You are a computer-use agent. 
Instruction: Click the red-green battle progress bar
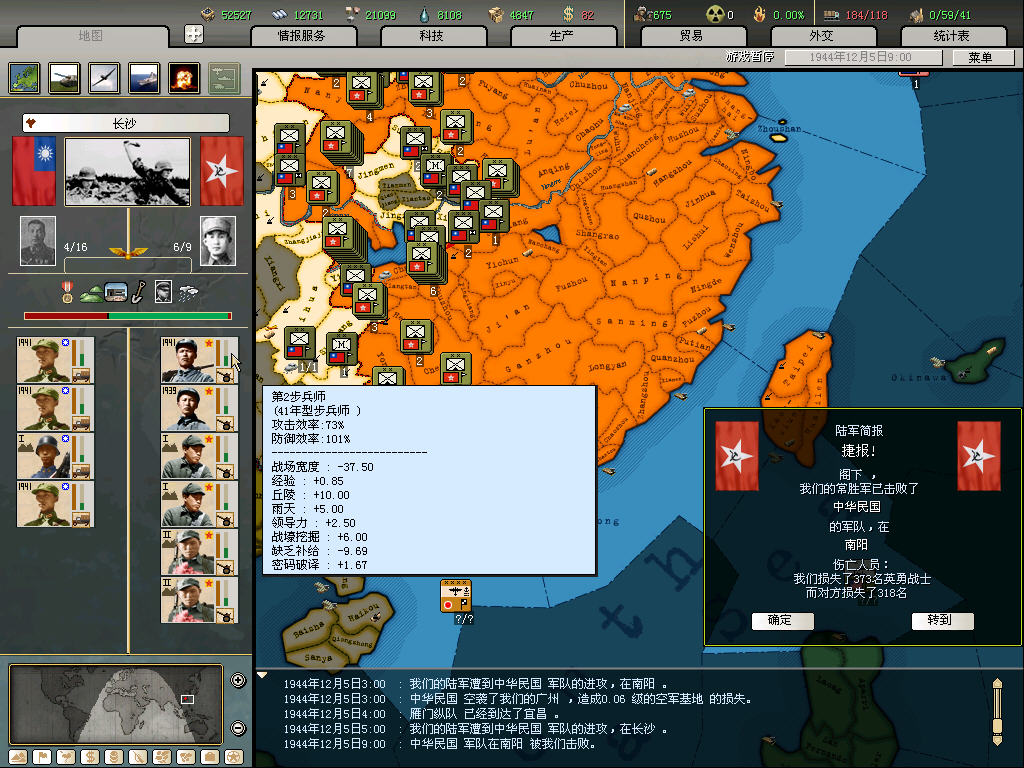pyautogui.click(x=128, y=316)
